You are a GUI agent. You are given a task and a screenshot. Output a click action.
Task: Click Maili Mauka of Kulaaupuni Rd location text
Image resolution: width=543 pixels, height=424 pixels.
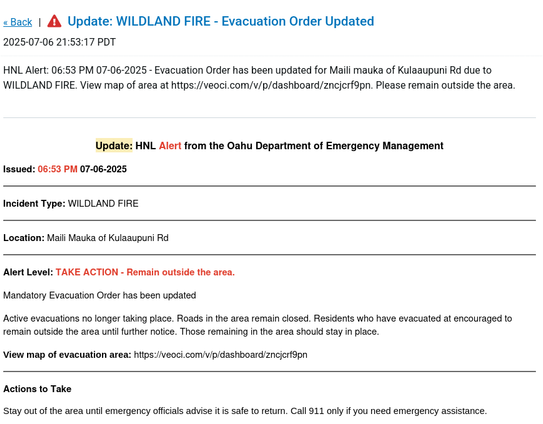pos(108,238)
